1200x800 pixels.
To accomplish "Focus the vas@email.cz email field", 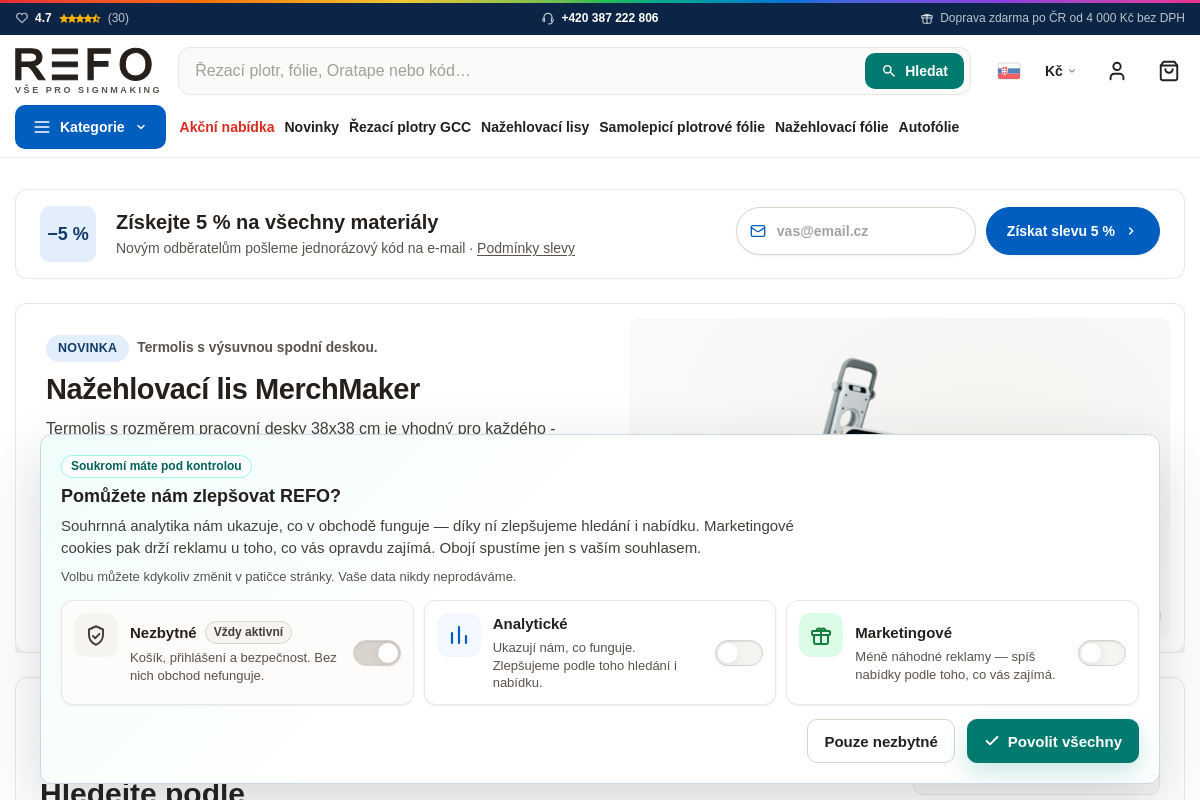I will [x=856, y=231].
